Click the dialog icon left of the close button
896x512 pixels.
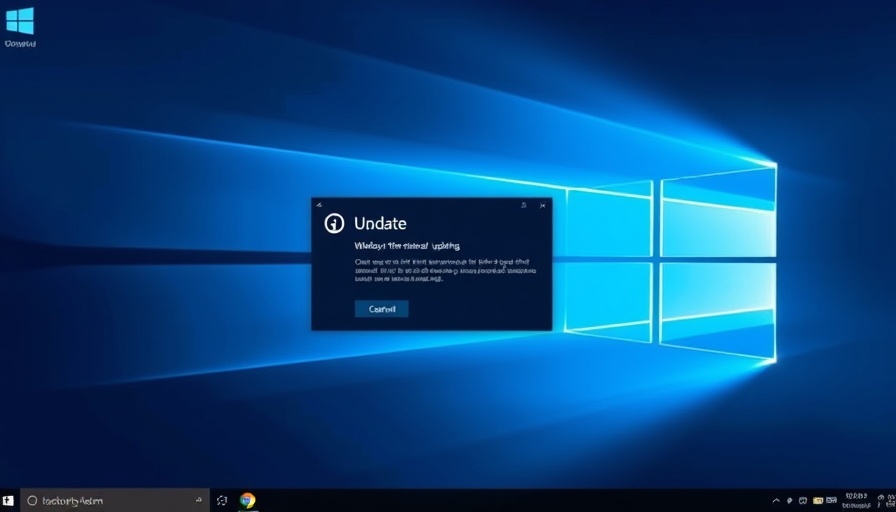pos(523,205)
